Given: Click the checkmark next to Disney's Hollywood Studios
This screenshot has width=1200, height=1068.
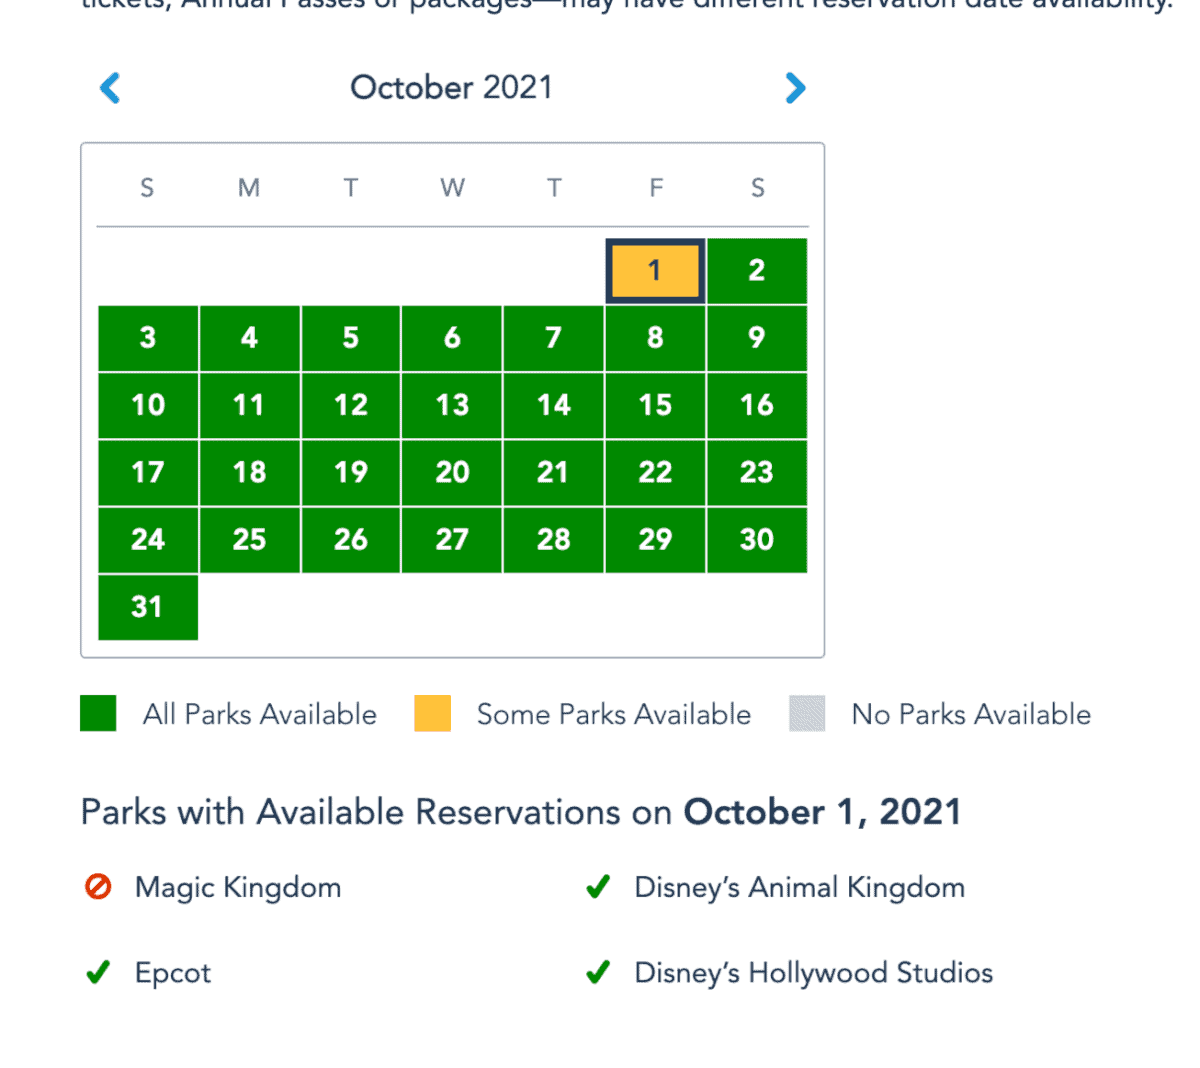Looking at the screenshot, I should (x=598, y=973).
